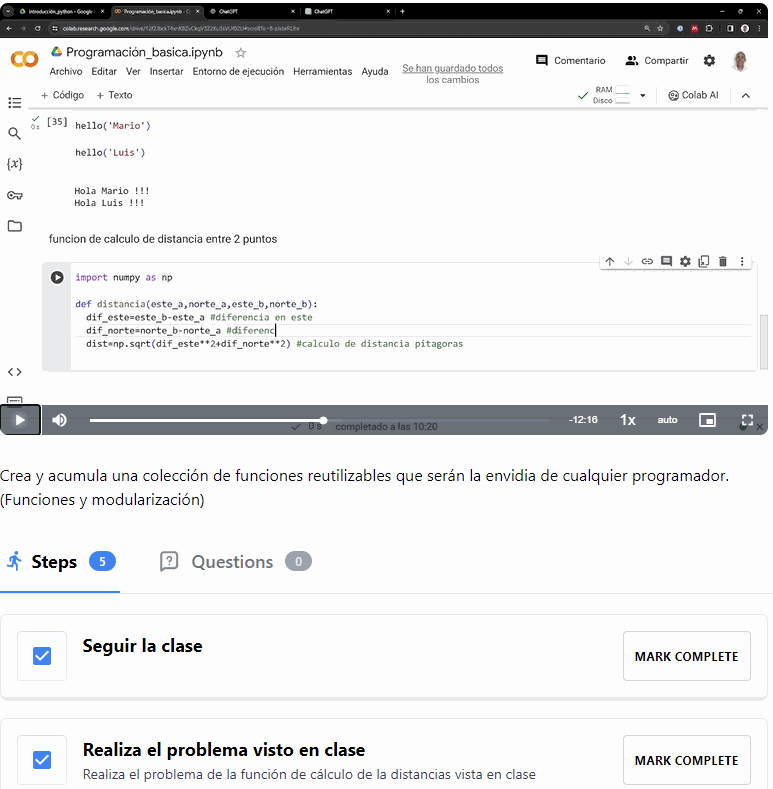Open Colab settings gear in header

tap(709, 60)
